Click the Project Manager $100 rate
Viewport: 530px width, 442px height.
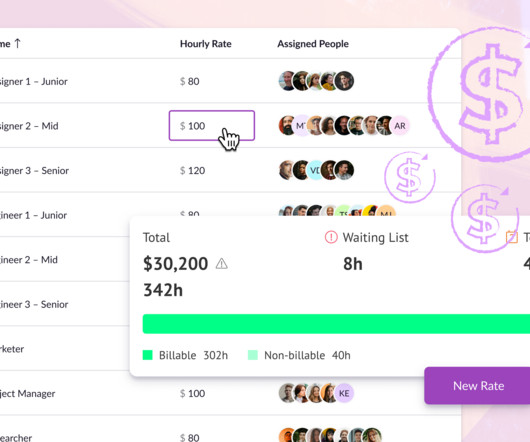pos(192,394)
